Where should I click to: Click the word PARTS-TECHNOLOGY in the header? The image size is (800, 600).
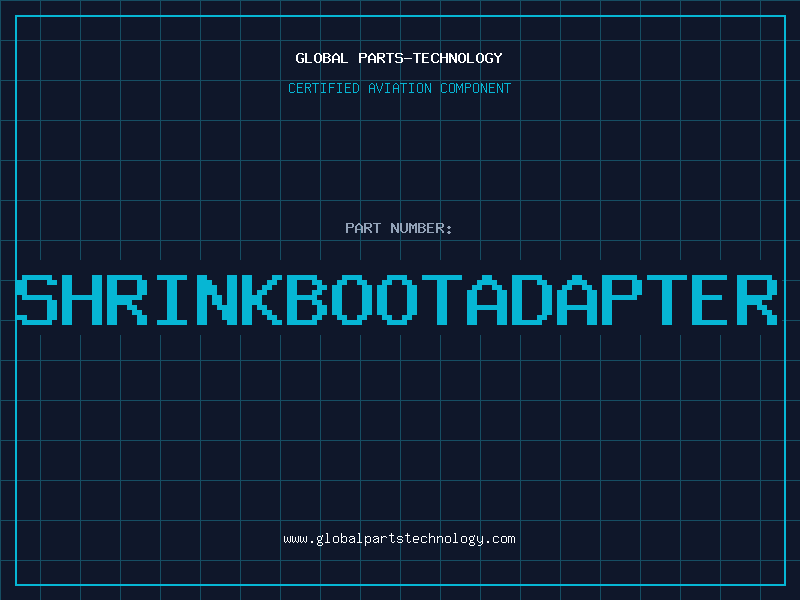pos(430,58)
